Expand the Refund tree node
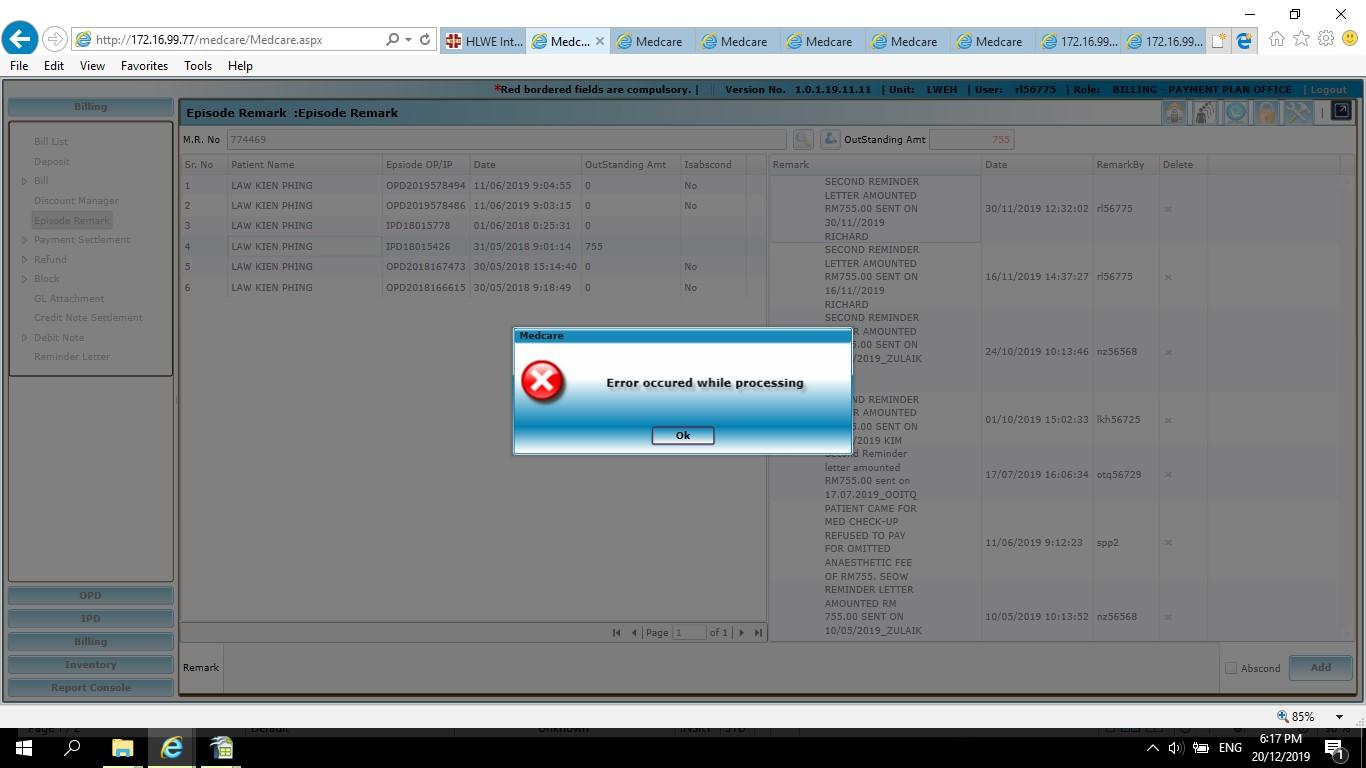This screenshot has width=1366, height=768. tap(25, 260)
